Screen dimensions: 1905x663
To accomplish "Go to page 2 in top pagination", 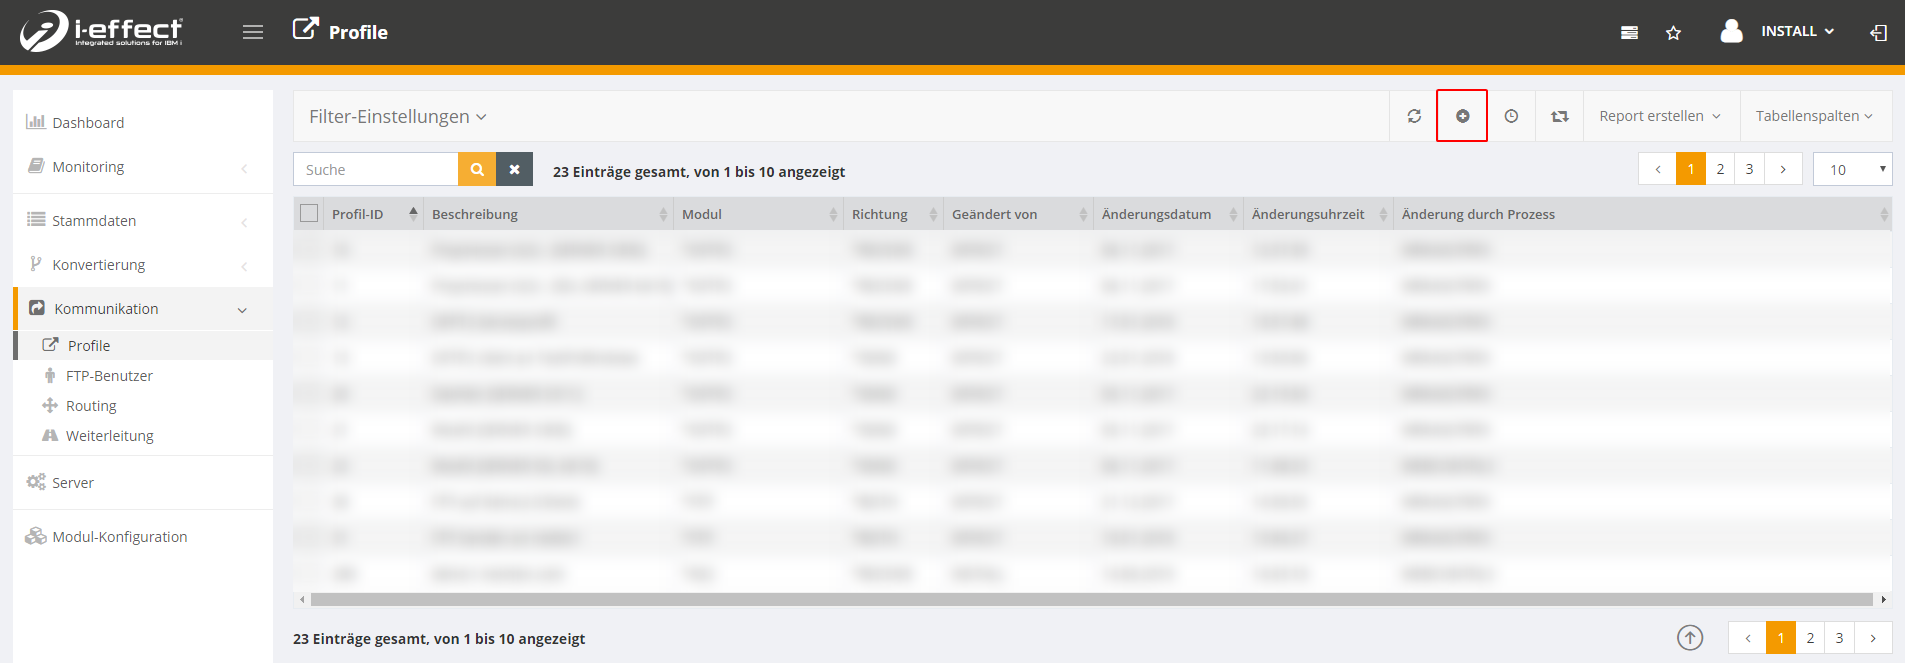I will 1720,169.
